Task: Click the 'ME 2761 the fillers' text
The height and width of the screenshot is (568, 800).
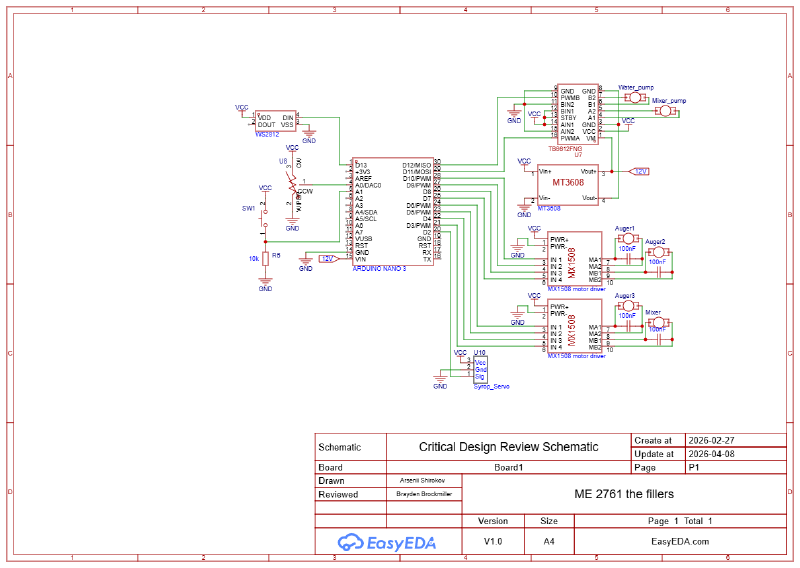Action: [x=624, y=494]
